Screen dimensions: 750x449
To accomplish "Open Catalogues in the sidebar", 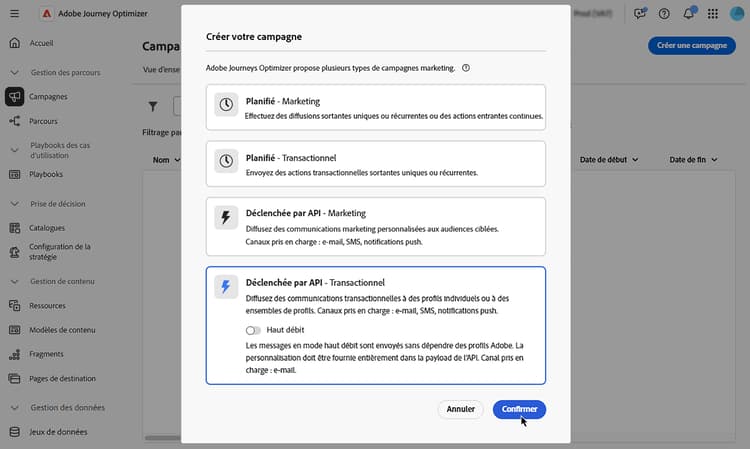I will coord(47,228).
